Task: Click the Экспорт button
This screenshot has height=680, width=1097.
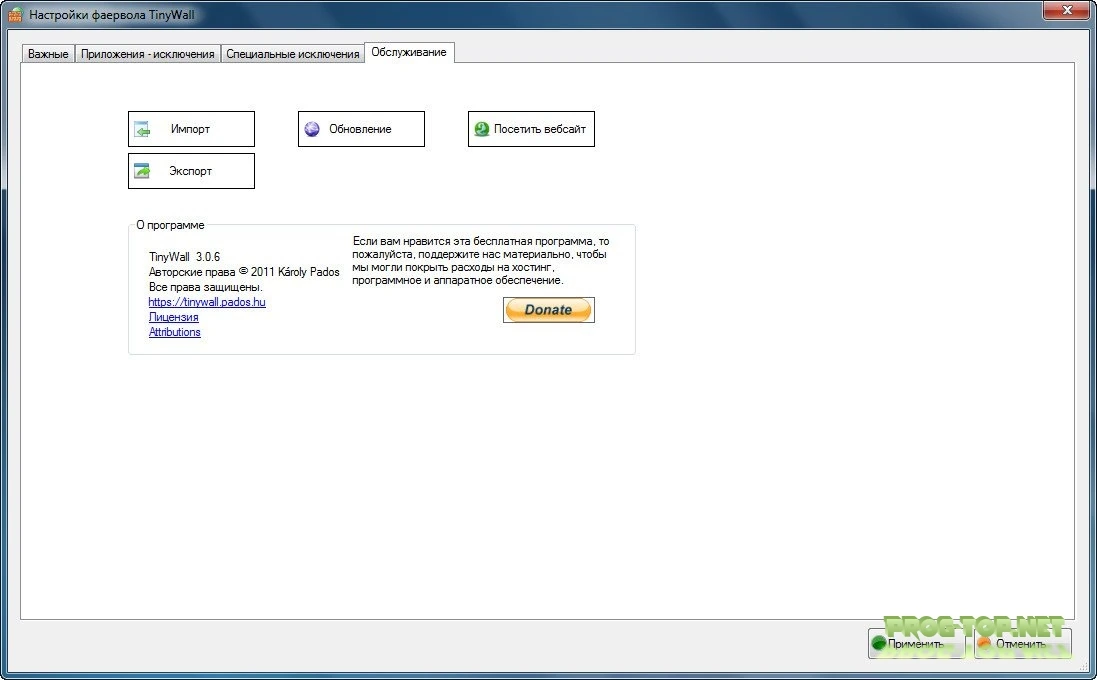Action: pyautogui.click(x=191, y=171)
